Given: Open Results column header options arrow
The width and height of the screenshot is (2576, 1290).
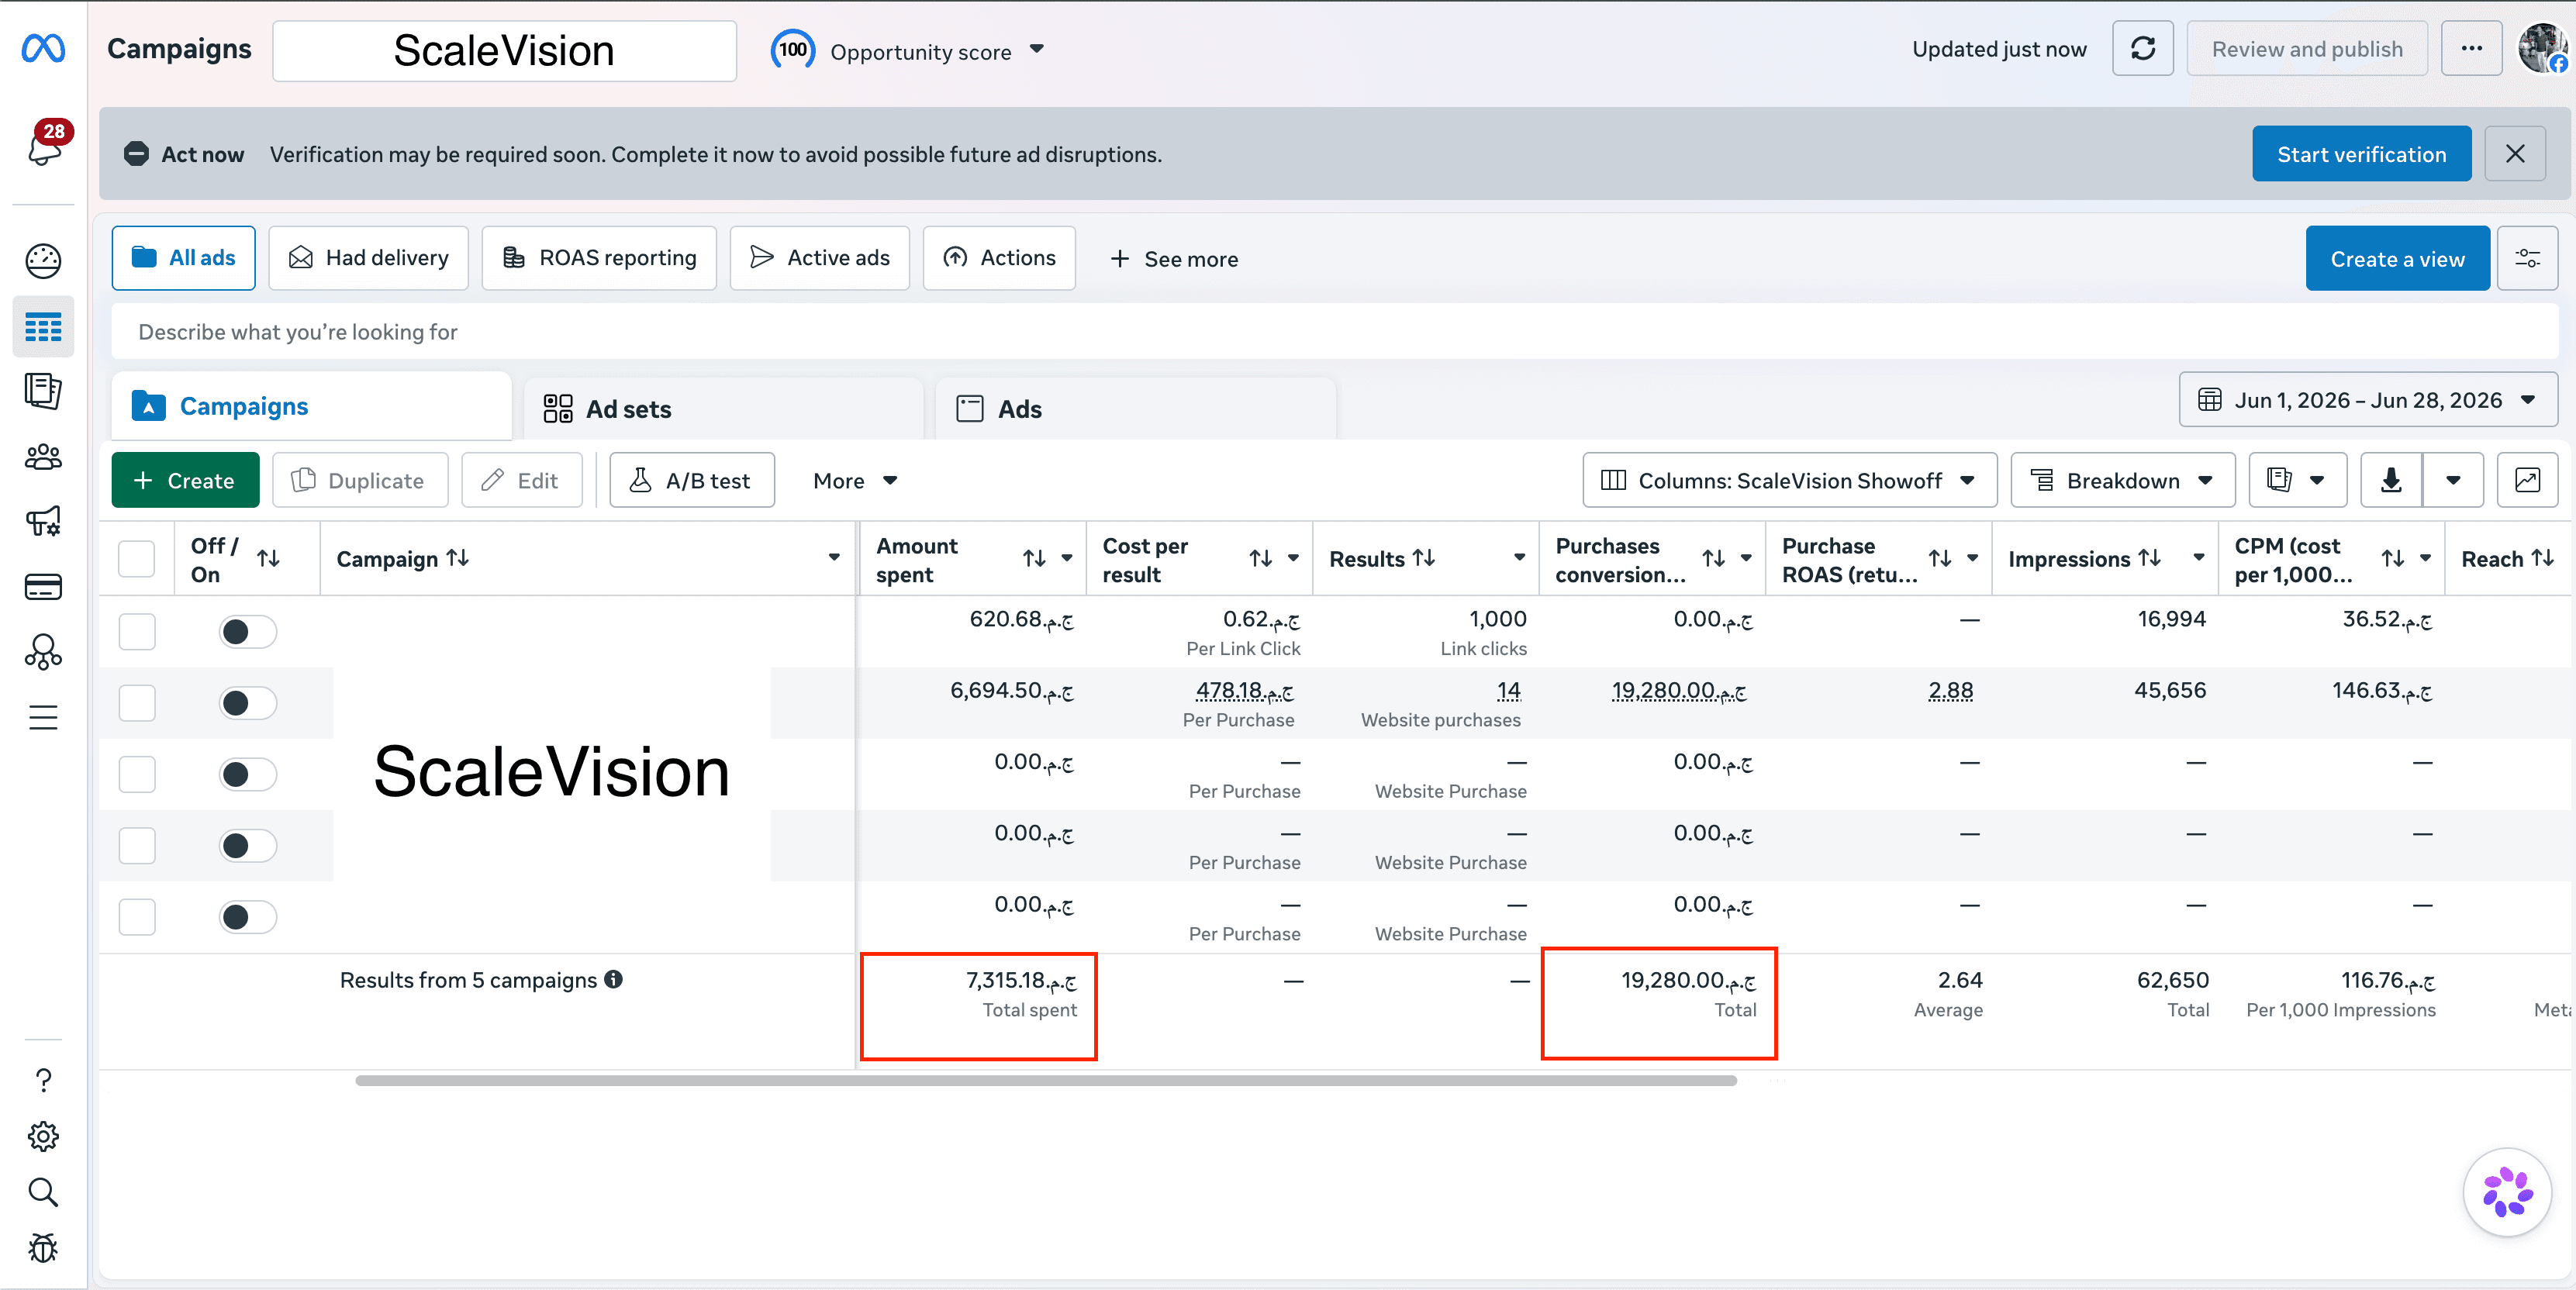Looking at the screenshot, I should tap(1519, 559).
